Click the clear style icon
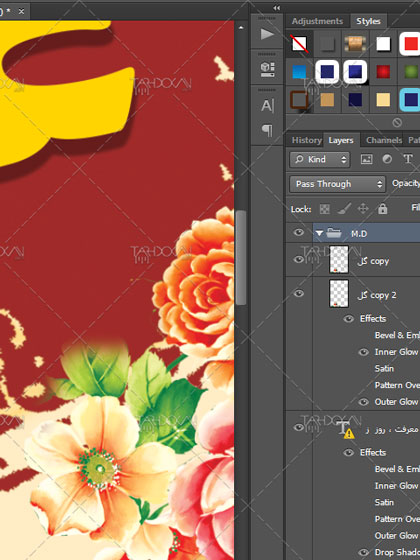Image resolution: width=420 pixels, height=560 pixels. coord(397,123)
